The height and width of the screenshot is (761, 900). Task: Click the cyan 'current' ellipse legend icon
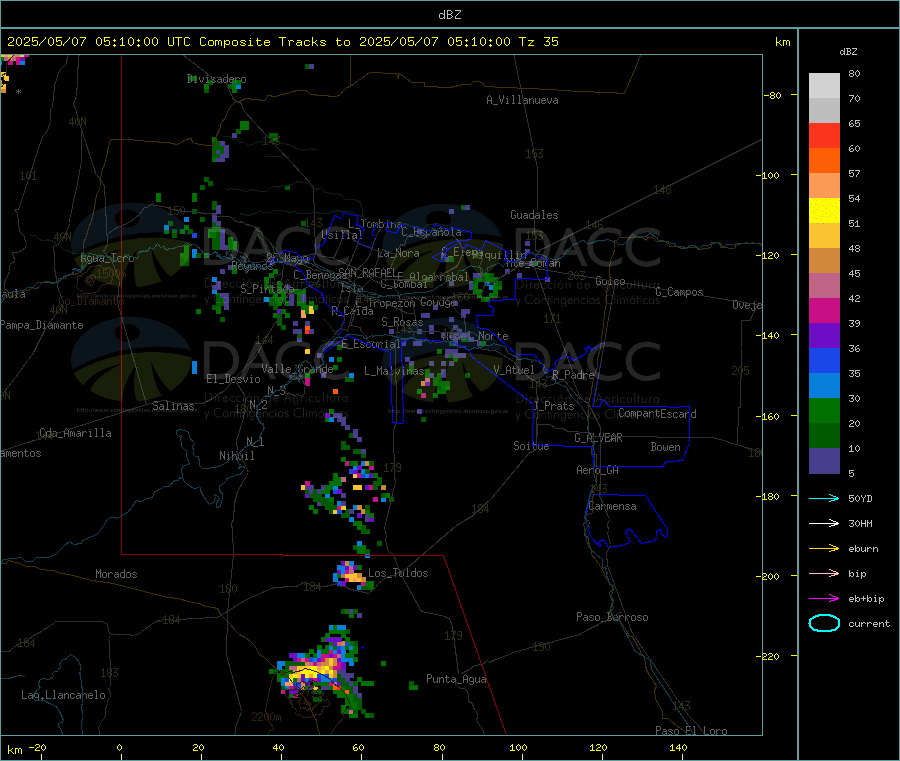[x=824, y=623]
